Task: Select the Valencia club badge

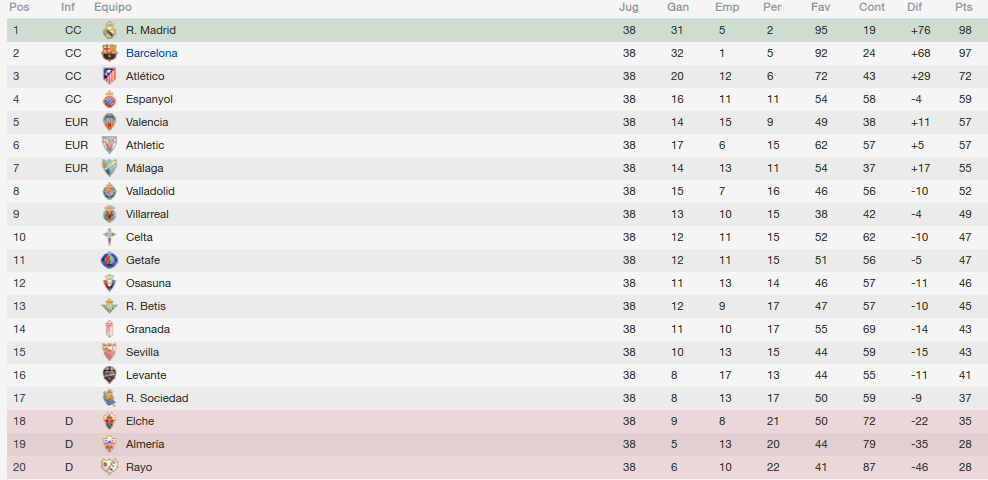Action: click(110, 122)
